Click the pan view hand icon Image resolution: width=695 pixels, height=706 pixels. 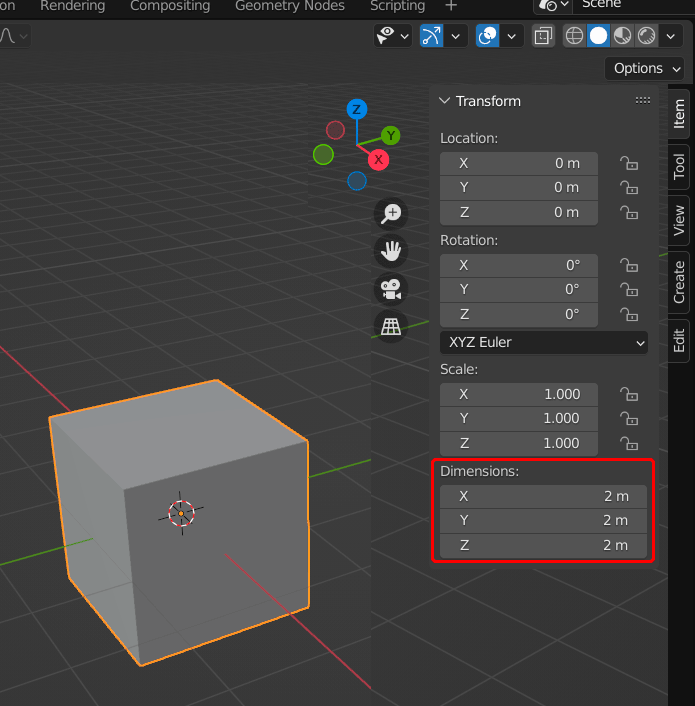391,250
